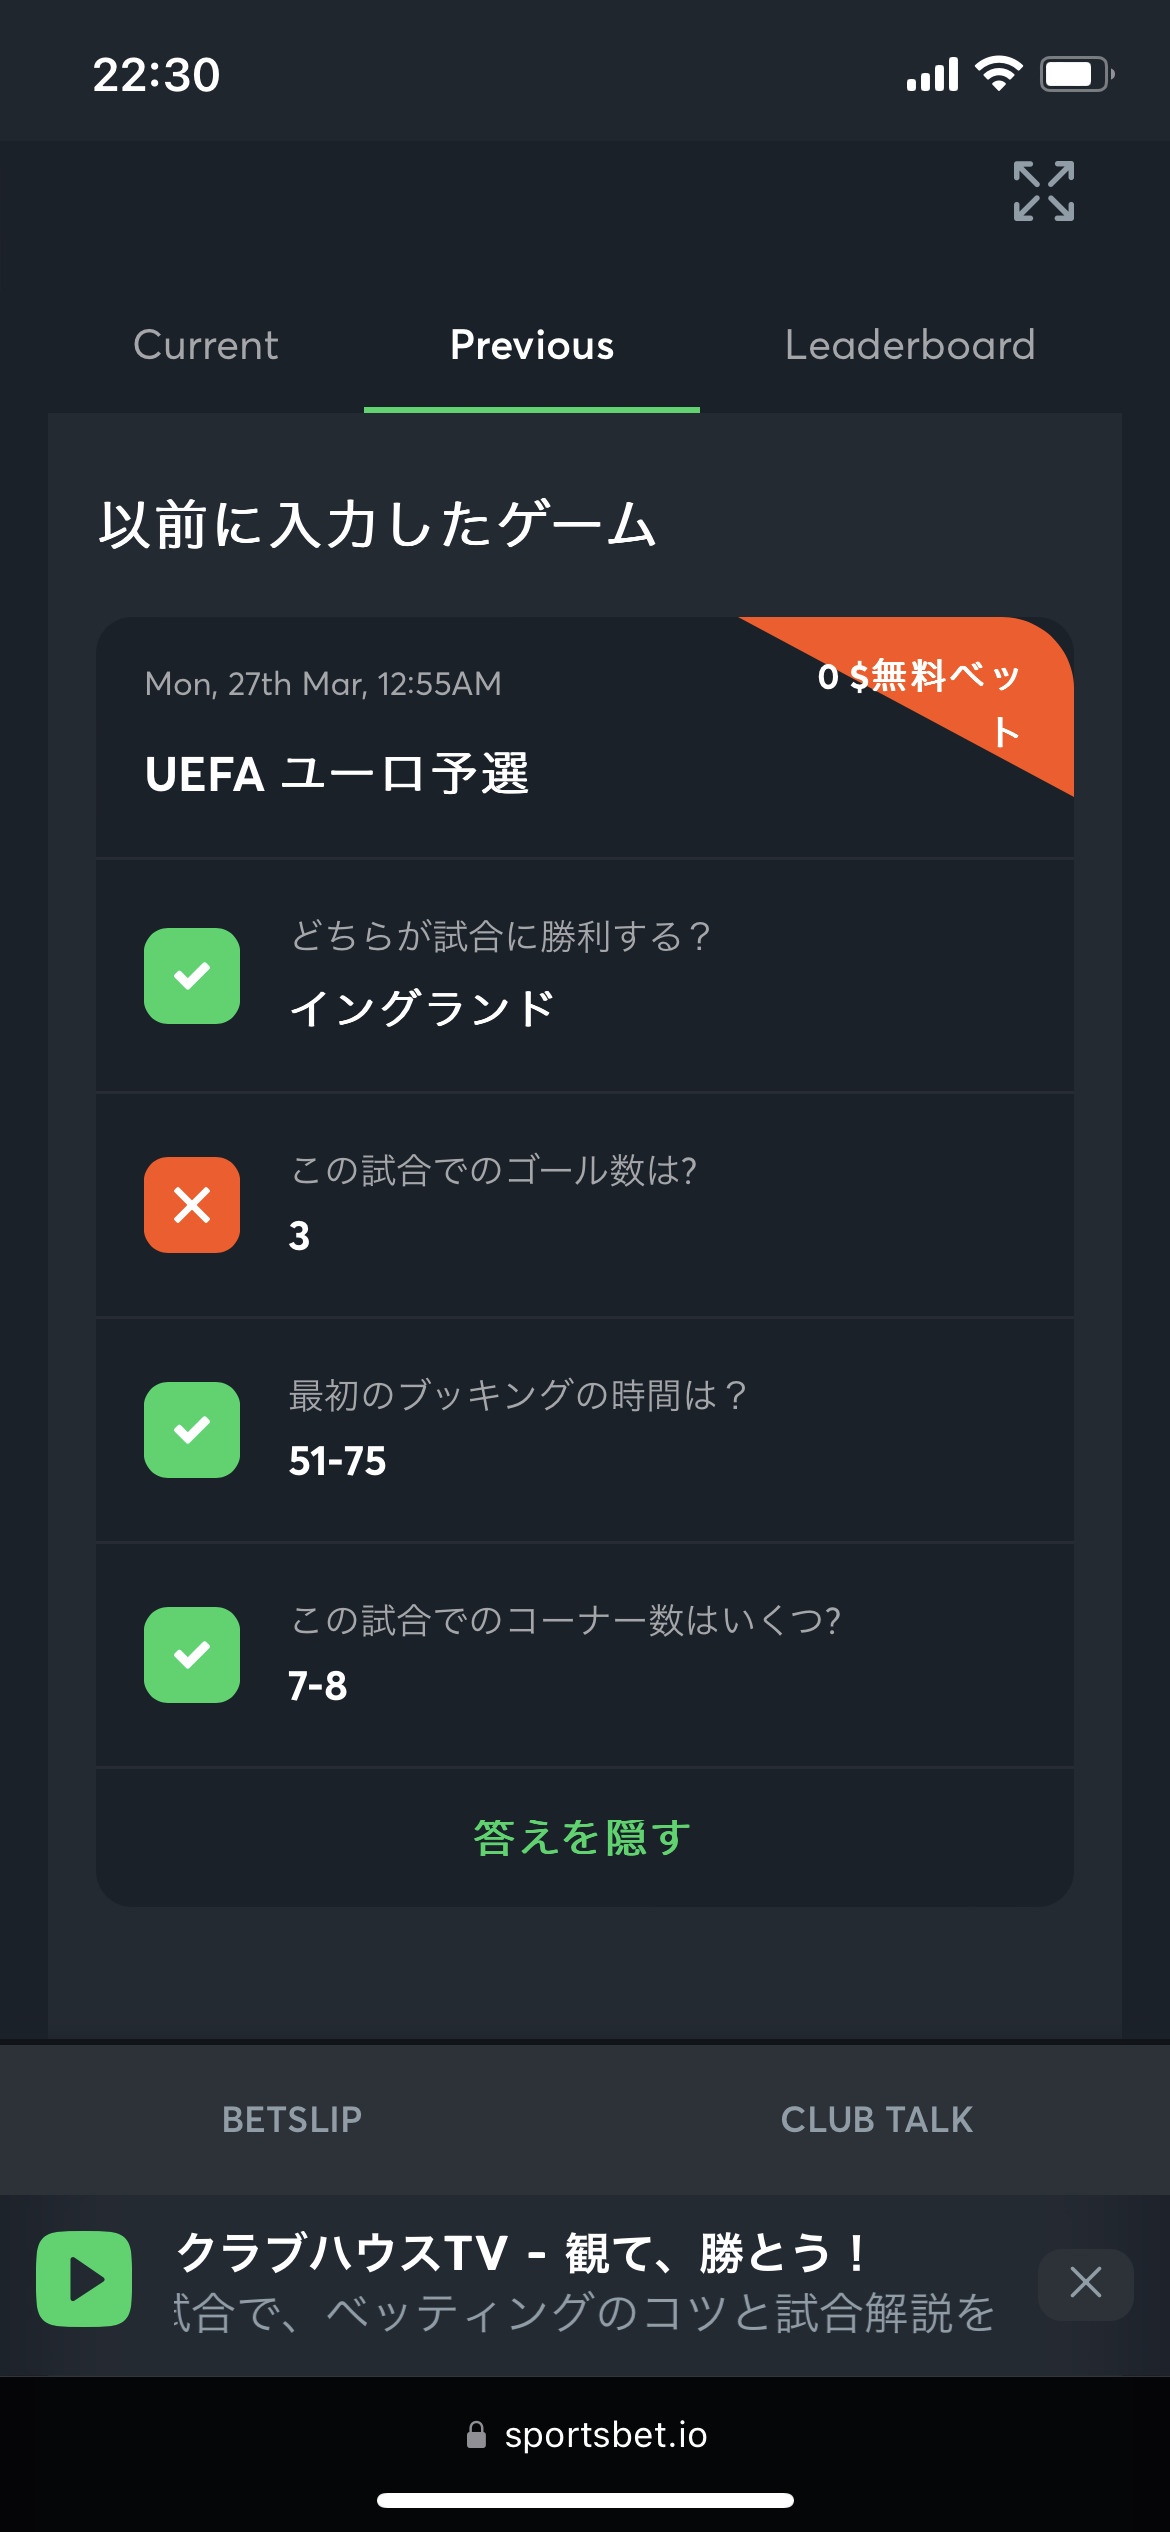
Task: Expand to fullscreen with the arrows icon
Action: point(1043,191)
